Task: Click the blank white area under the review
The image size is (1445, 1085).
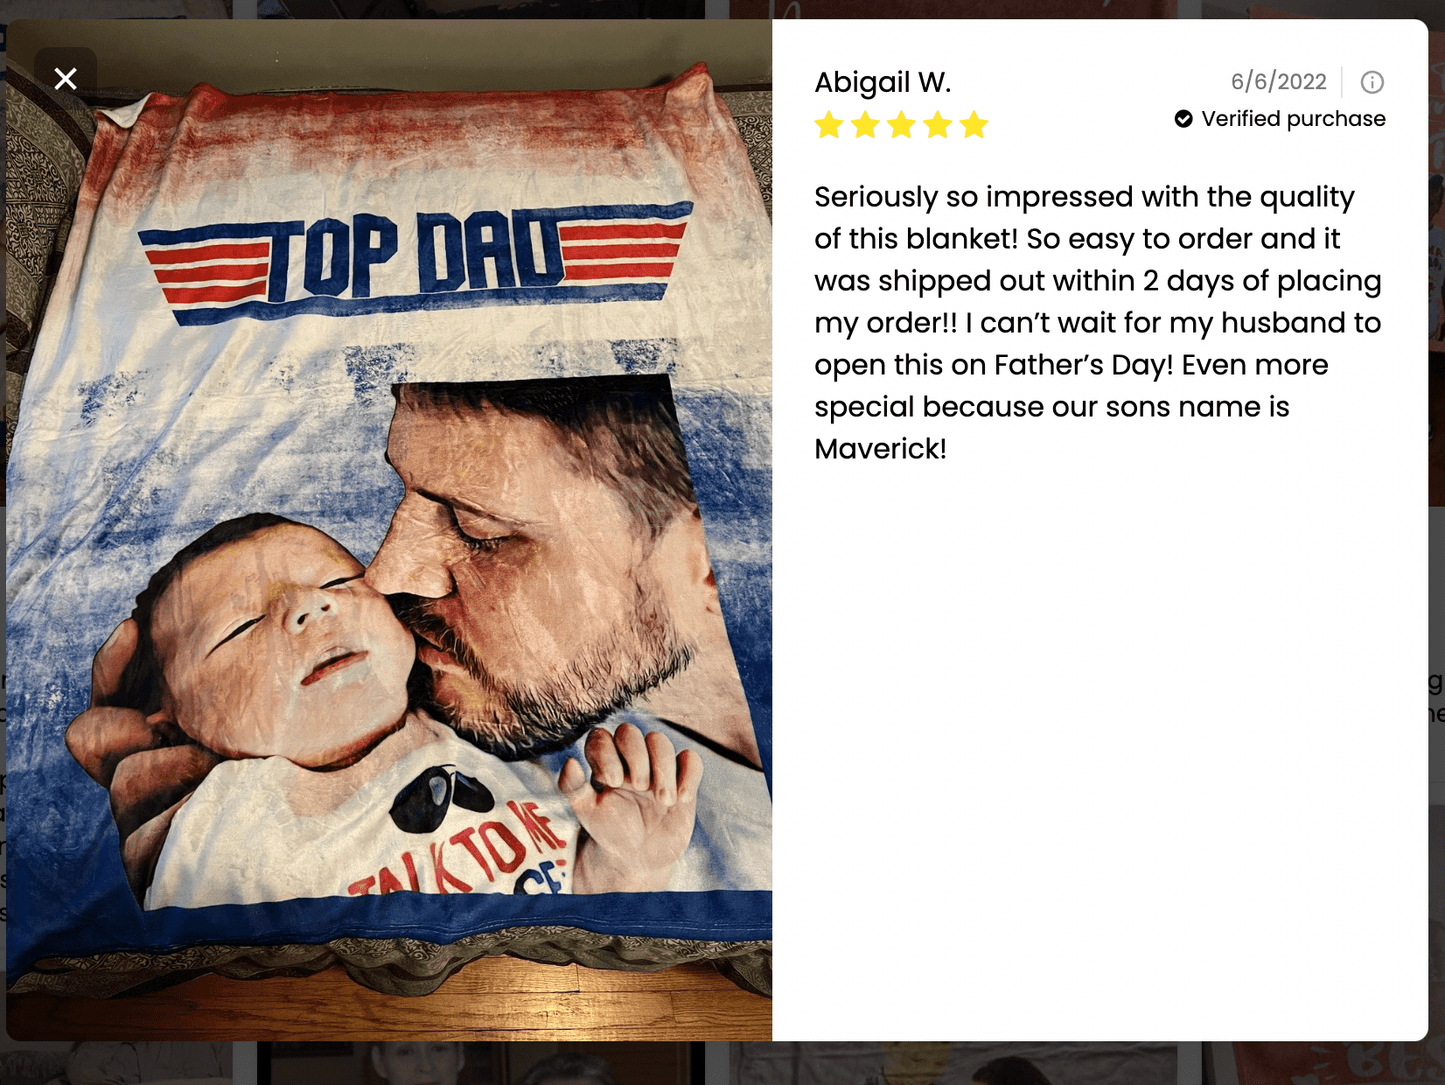Action: [x=1100, y=750]
